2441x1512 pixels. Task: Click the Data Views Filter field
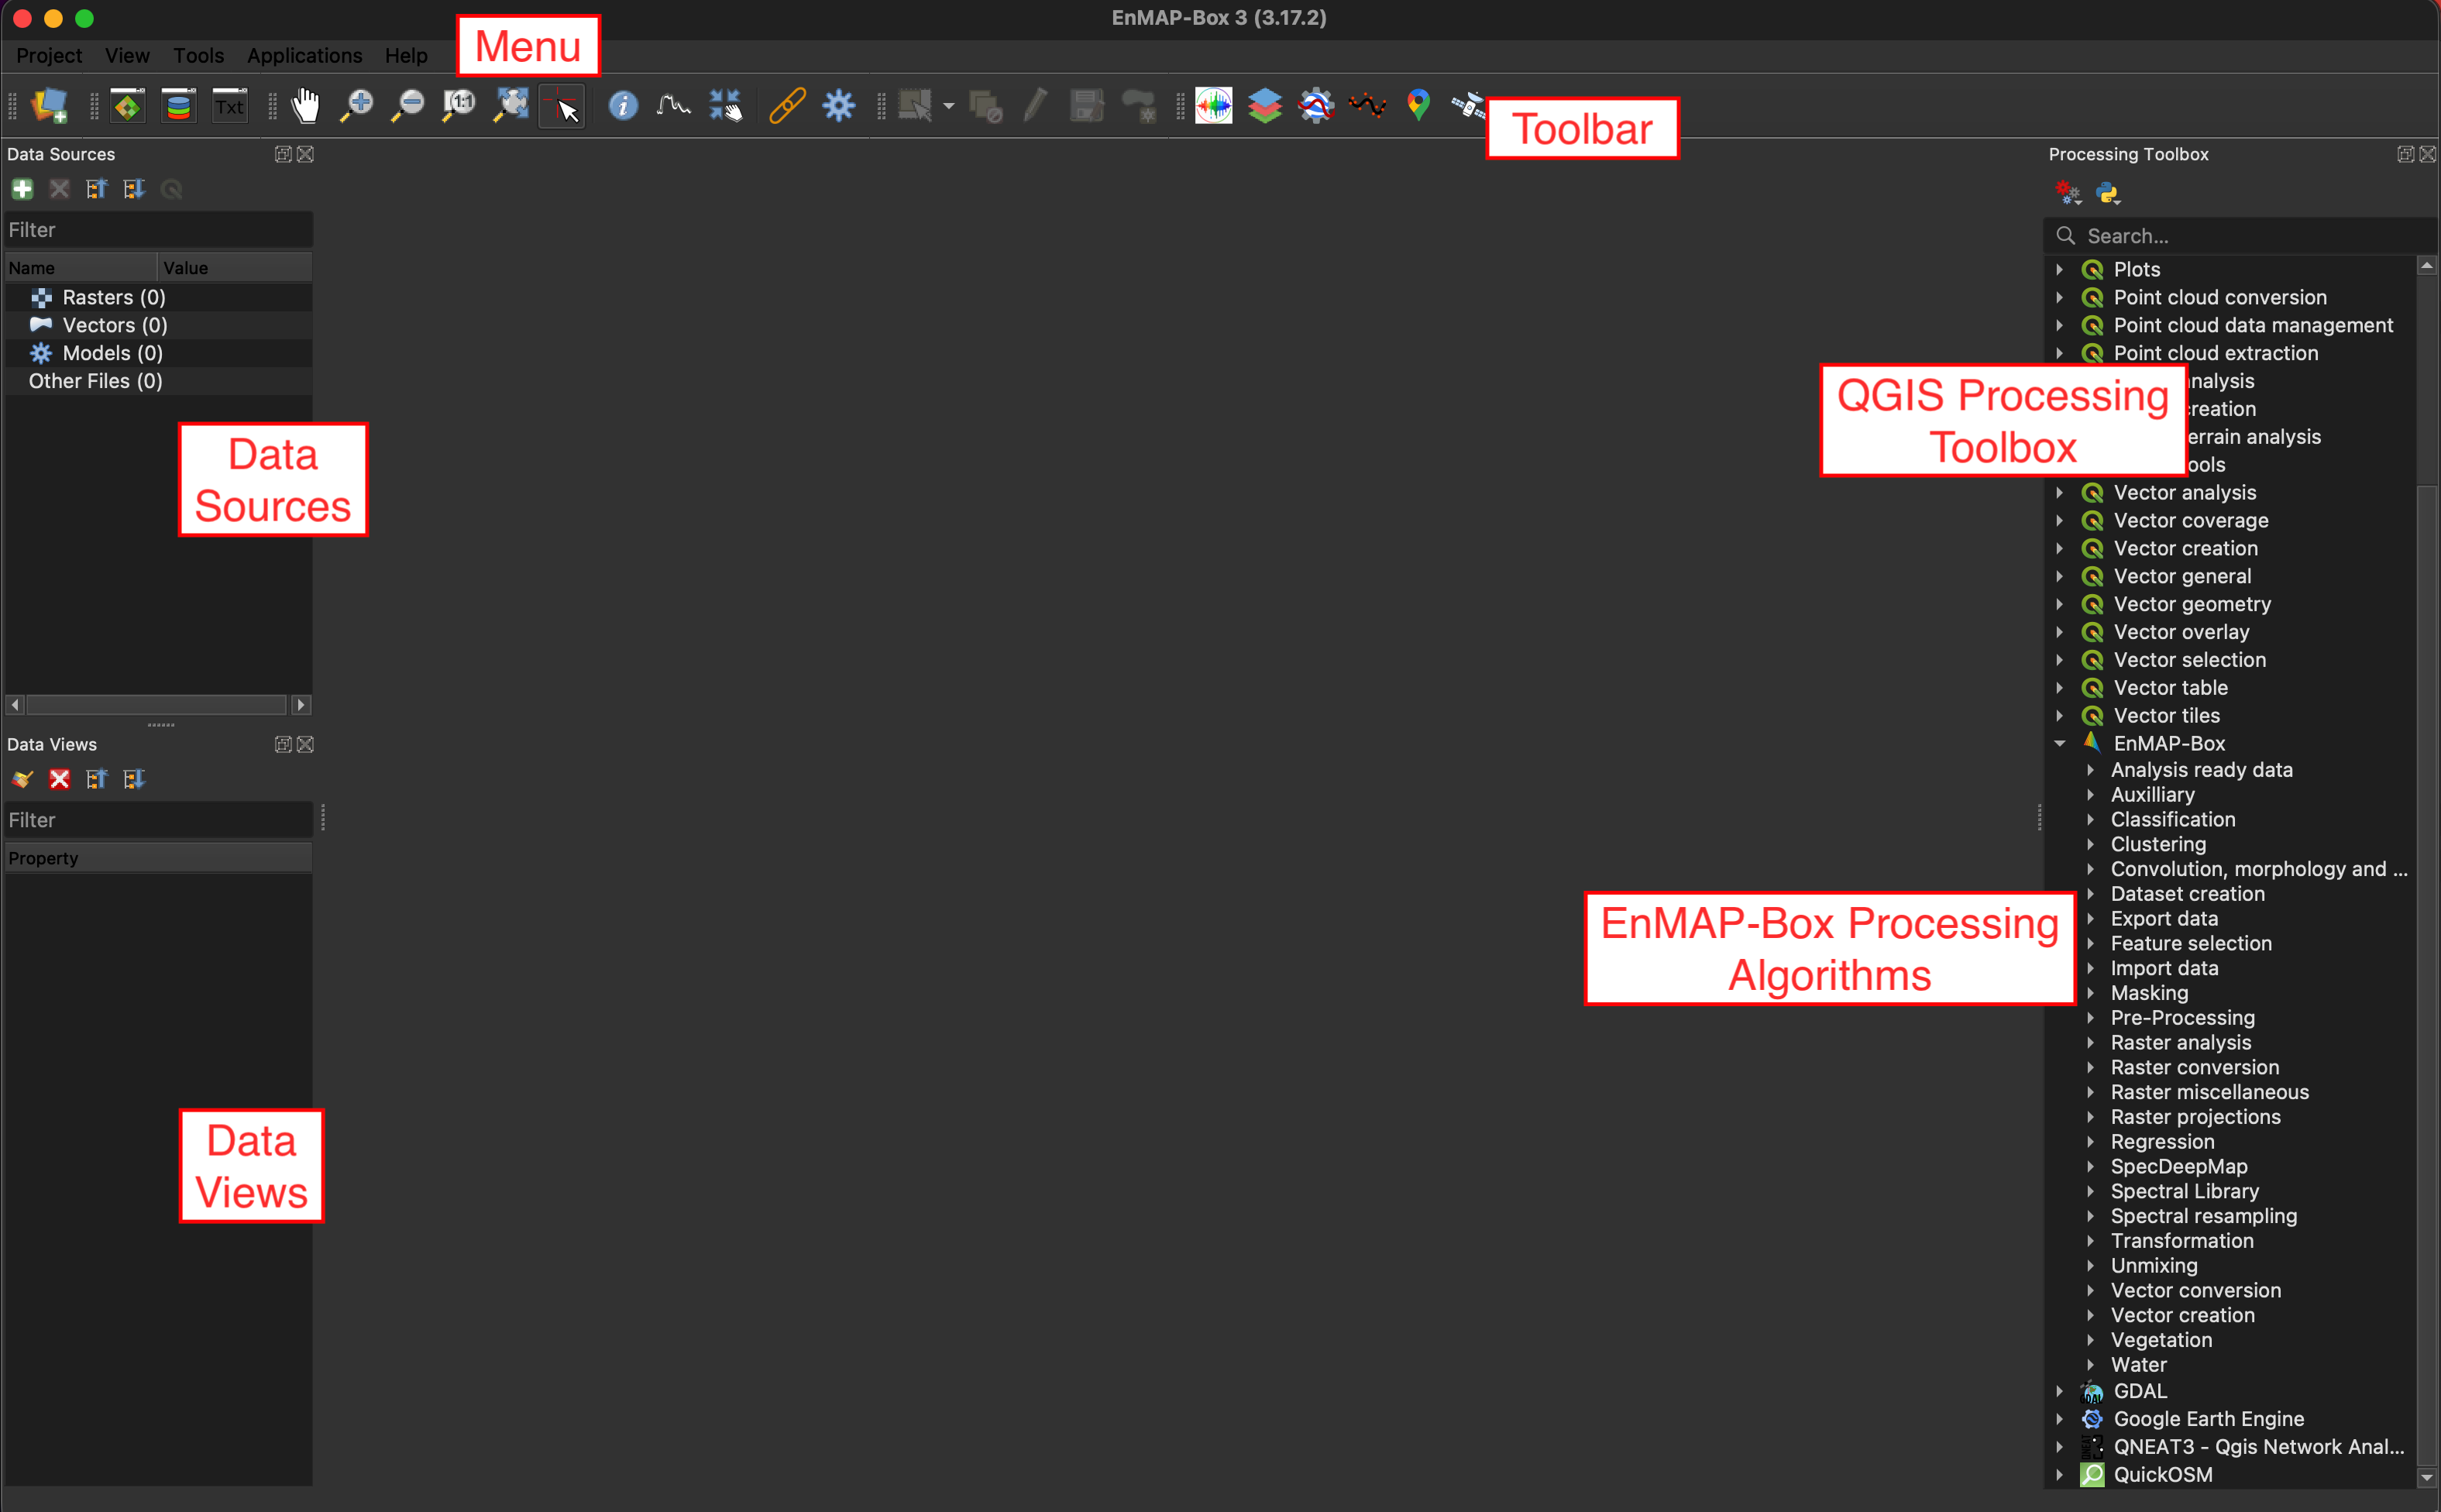pos(158,820)
